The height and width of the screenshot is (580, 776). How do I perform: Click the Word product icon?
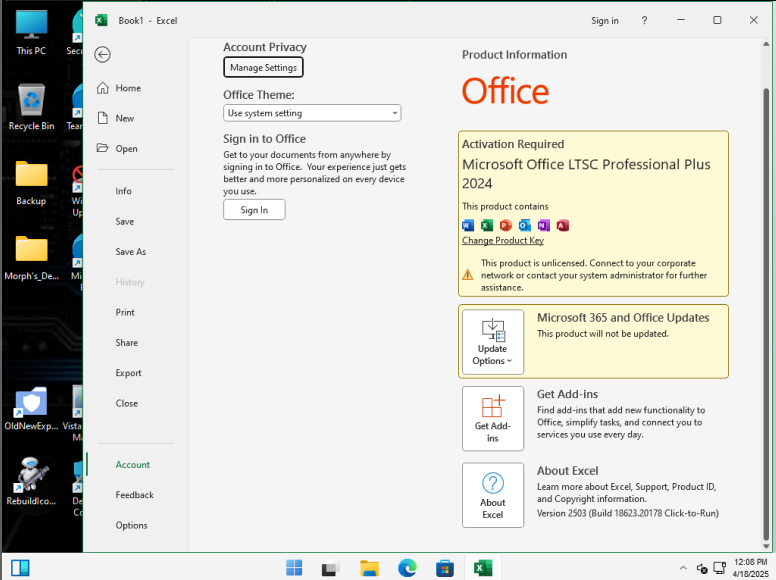[468, 226]
